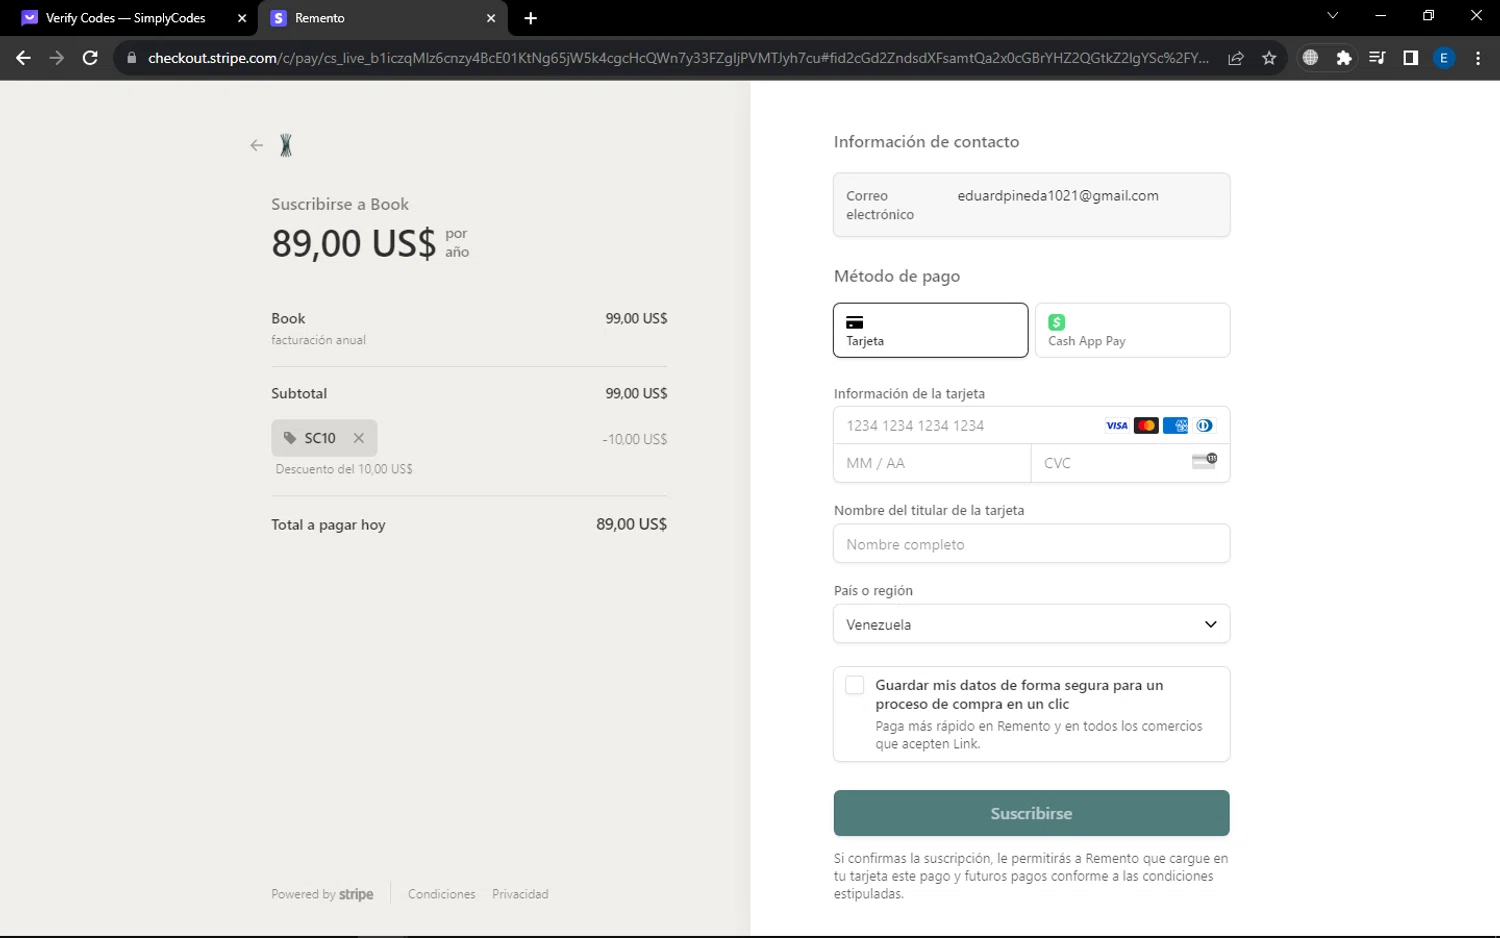Minimize the Chrome window
Screen dimensions: 1500x938
click(1380, 16)
